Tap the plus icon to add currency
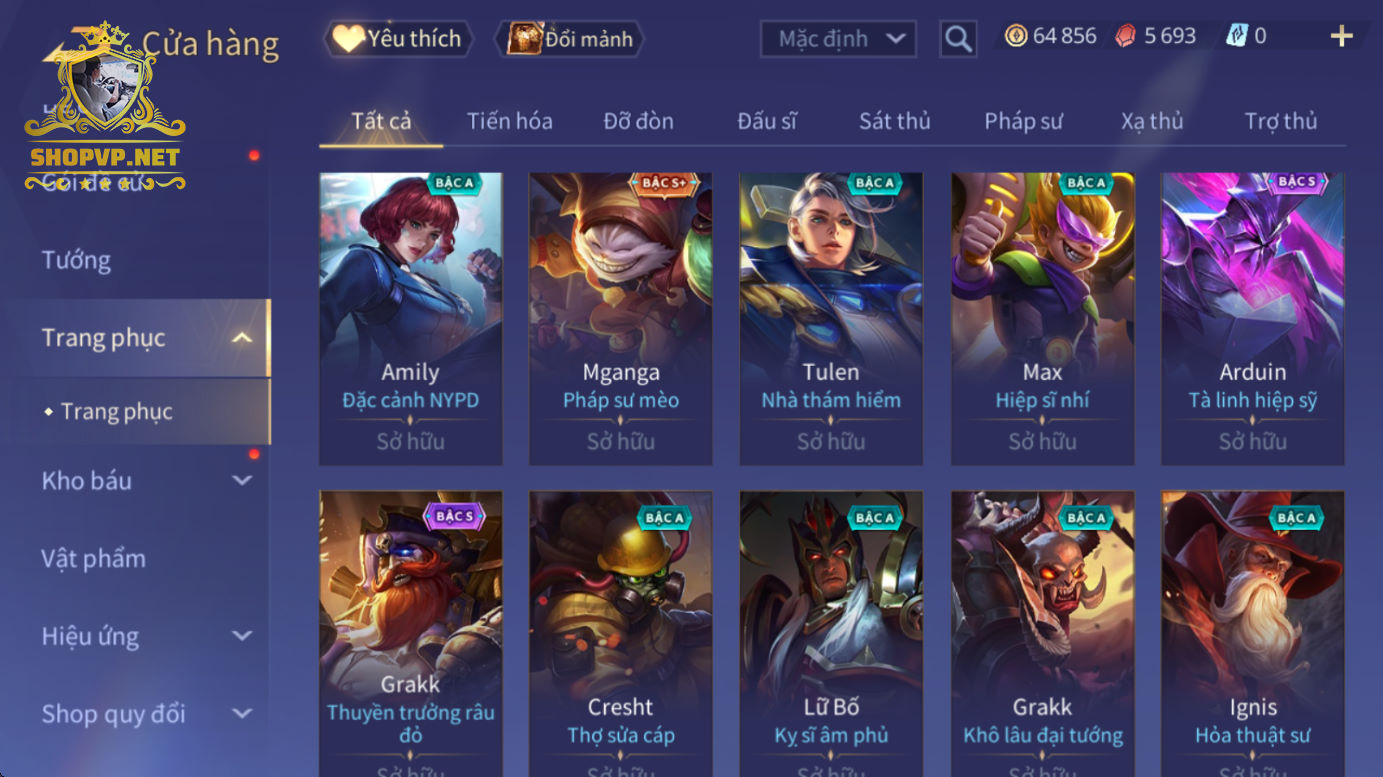The width and height of the screenshot is (1383, 777). coord(1341,37)
